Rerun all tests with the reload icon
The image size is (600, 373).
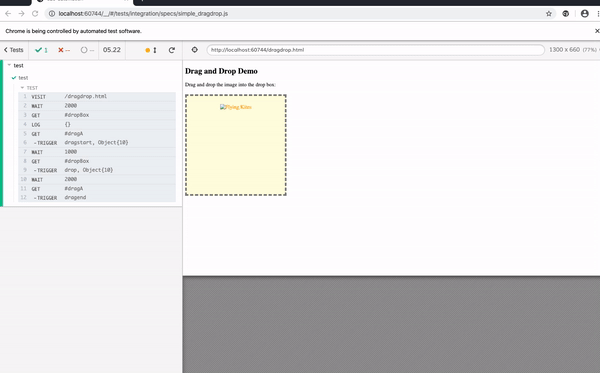(x=172, y=50)
